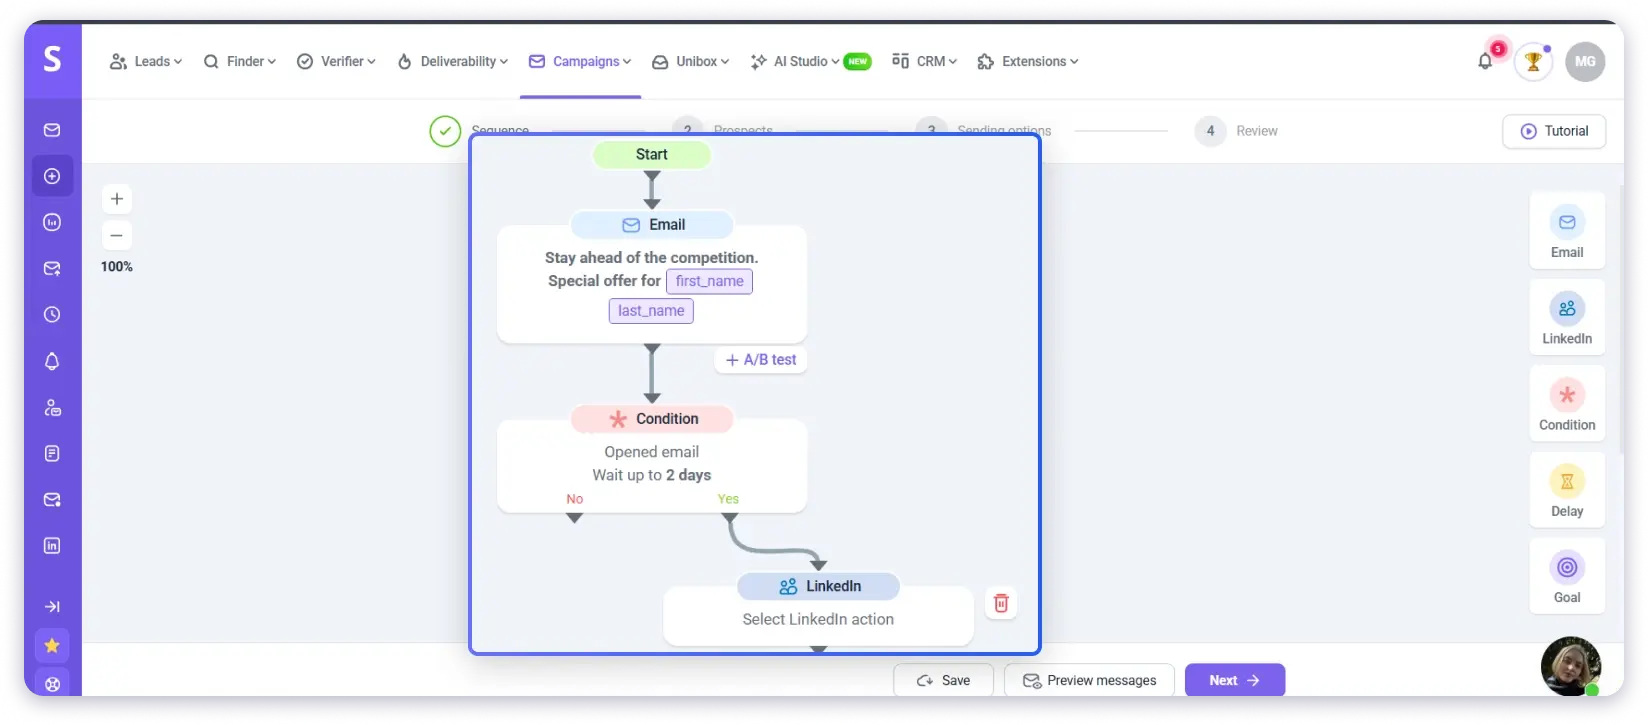This screenshot has width=1648, height=725.
Task: Open the MG user profile avatar
Action: (x=1585, y=62)
